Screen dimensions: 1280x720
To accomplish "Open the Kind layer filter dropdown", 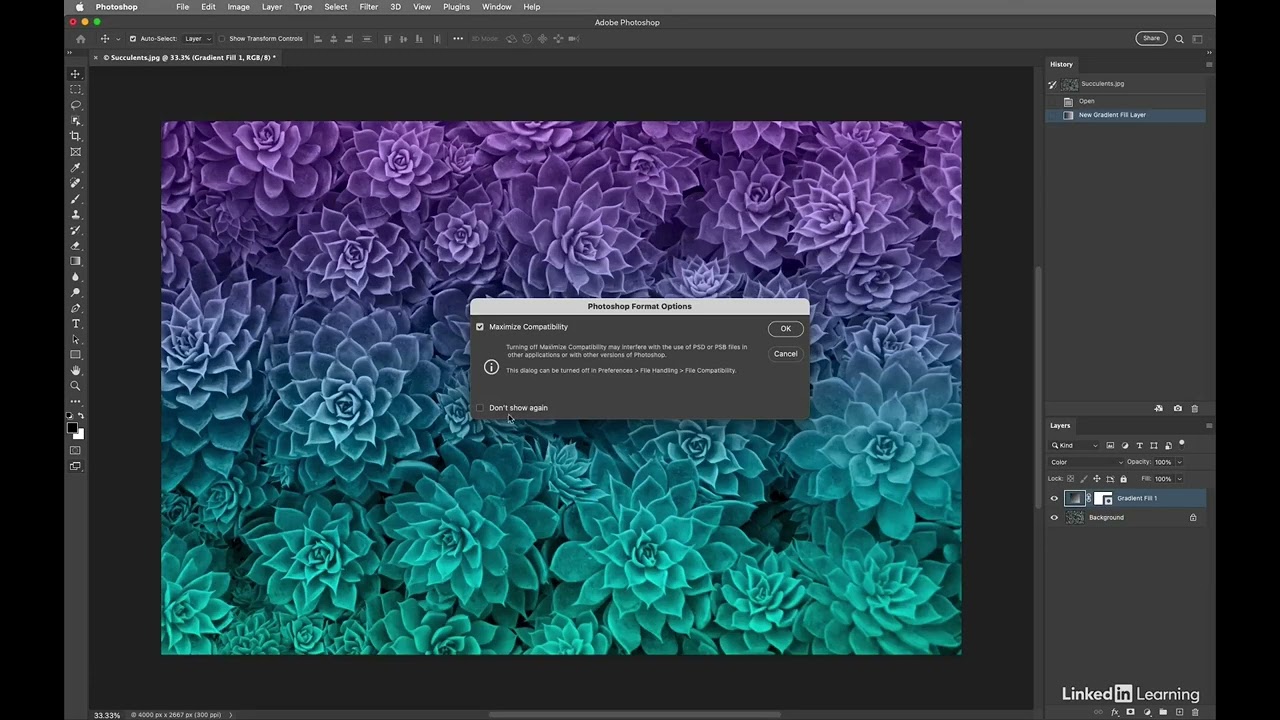I will pyautogui.click(x=1074, y=445).
